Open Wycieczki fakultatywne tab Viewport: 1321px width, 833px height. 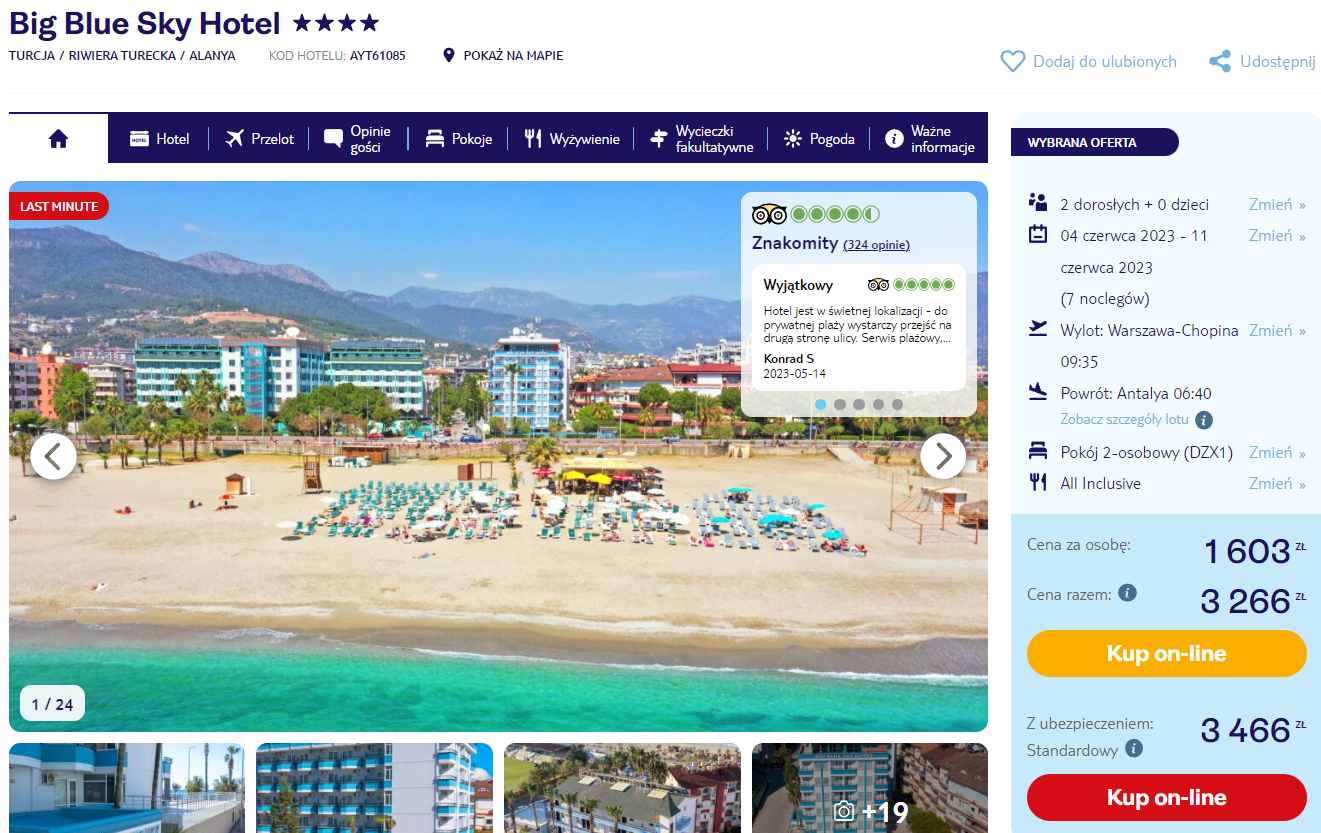tap(700, 139)
